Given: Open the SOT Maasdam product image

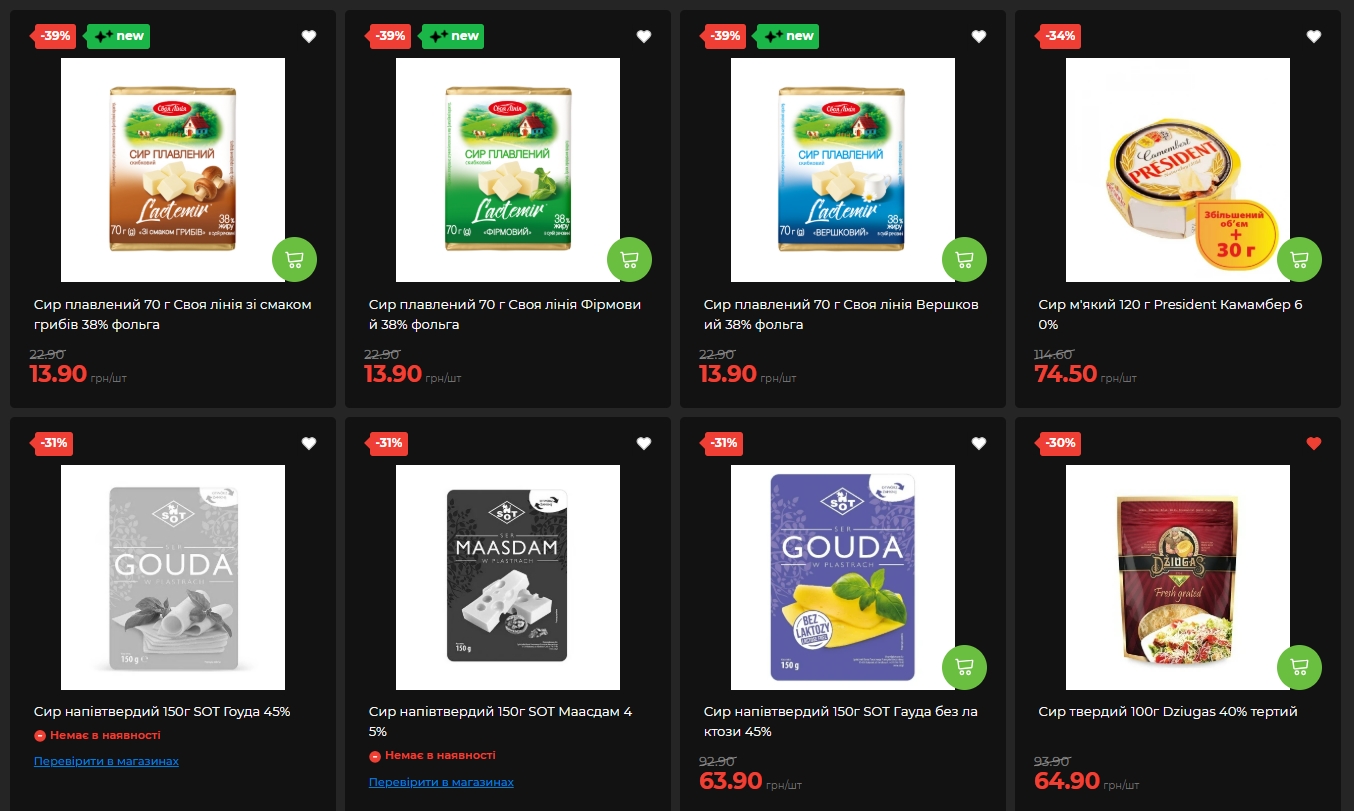Looking at the screenshot, I should [508, 577].
